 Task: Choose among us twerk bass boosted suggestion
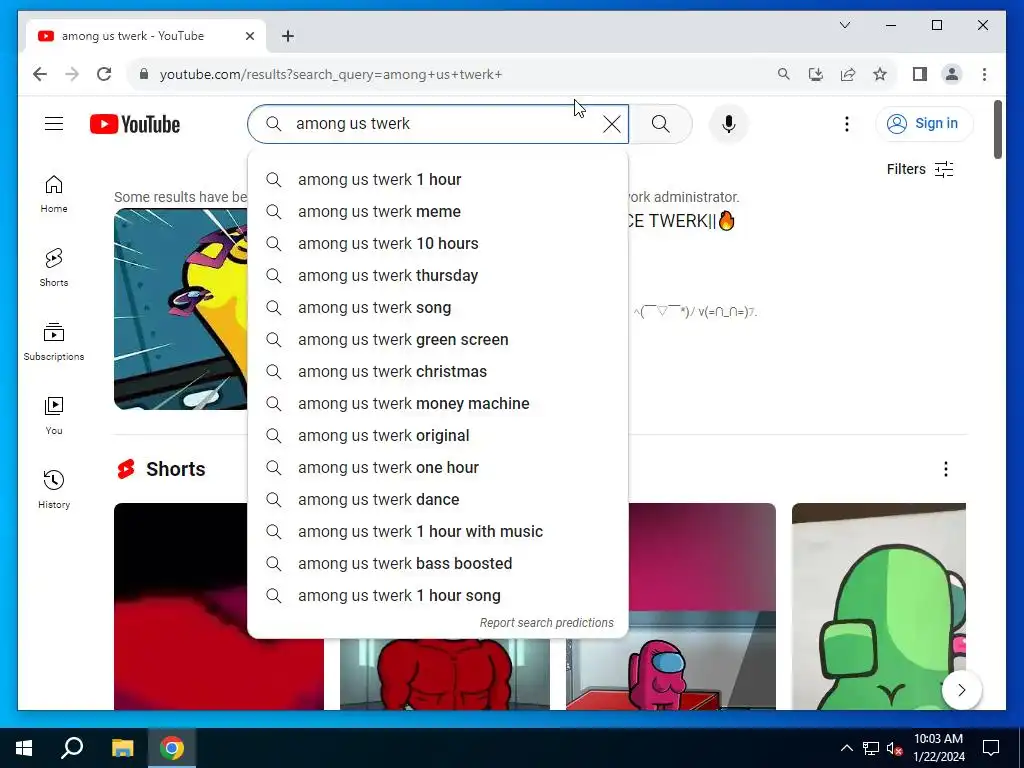438,564
